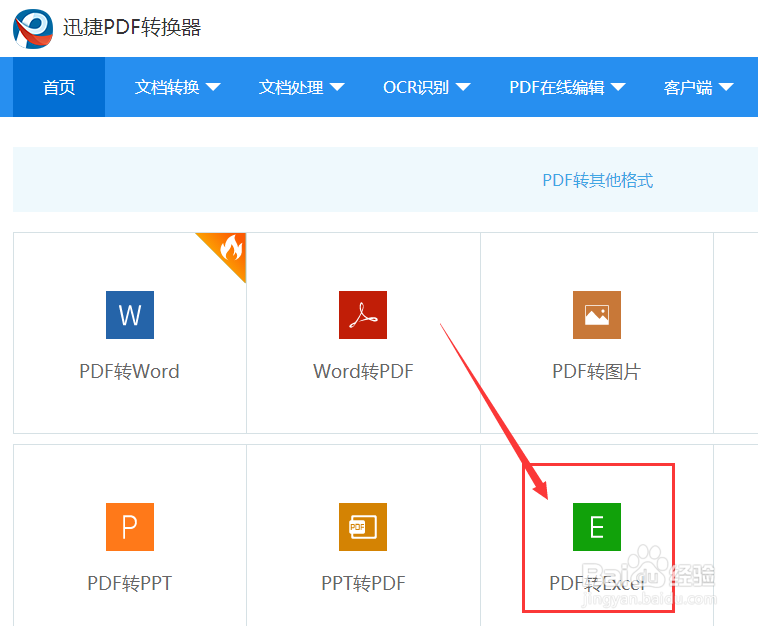This screenshot has width=758, height=626.
Task: Click the PDF转图片 label
Action: click(597, 371)
